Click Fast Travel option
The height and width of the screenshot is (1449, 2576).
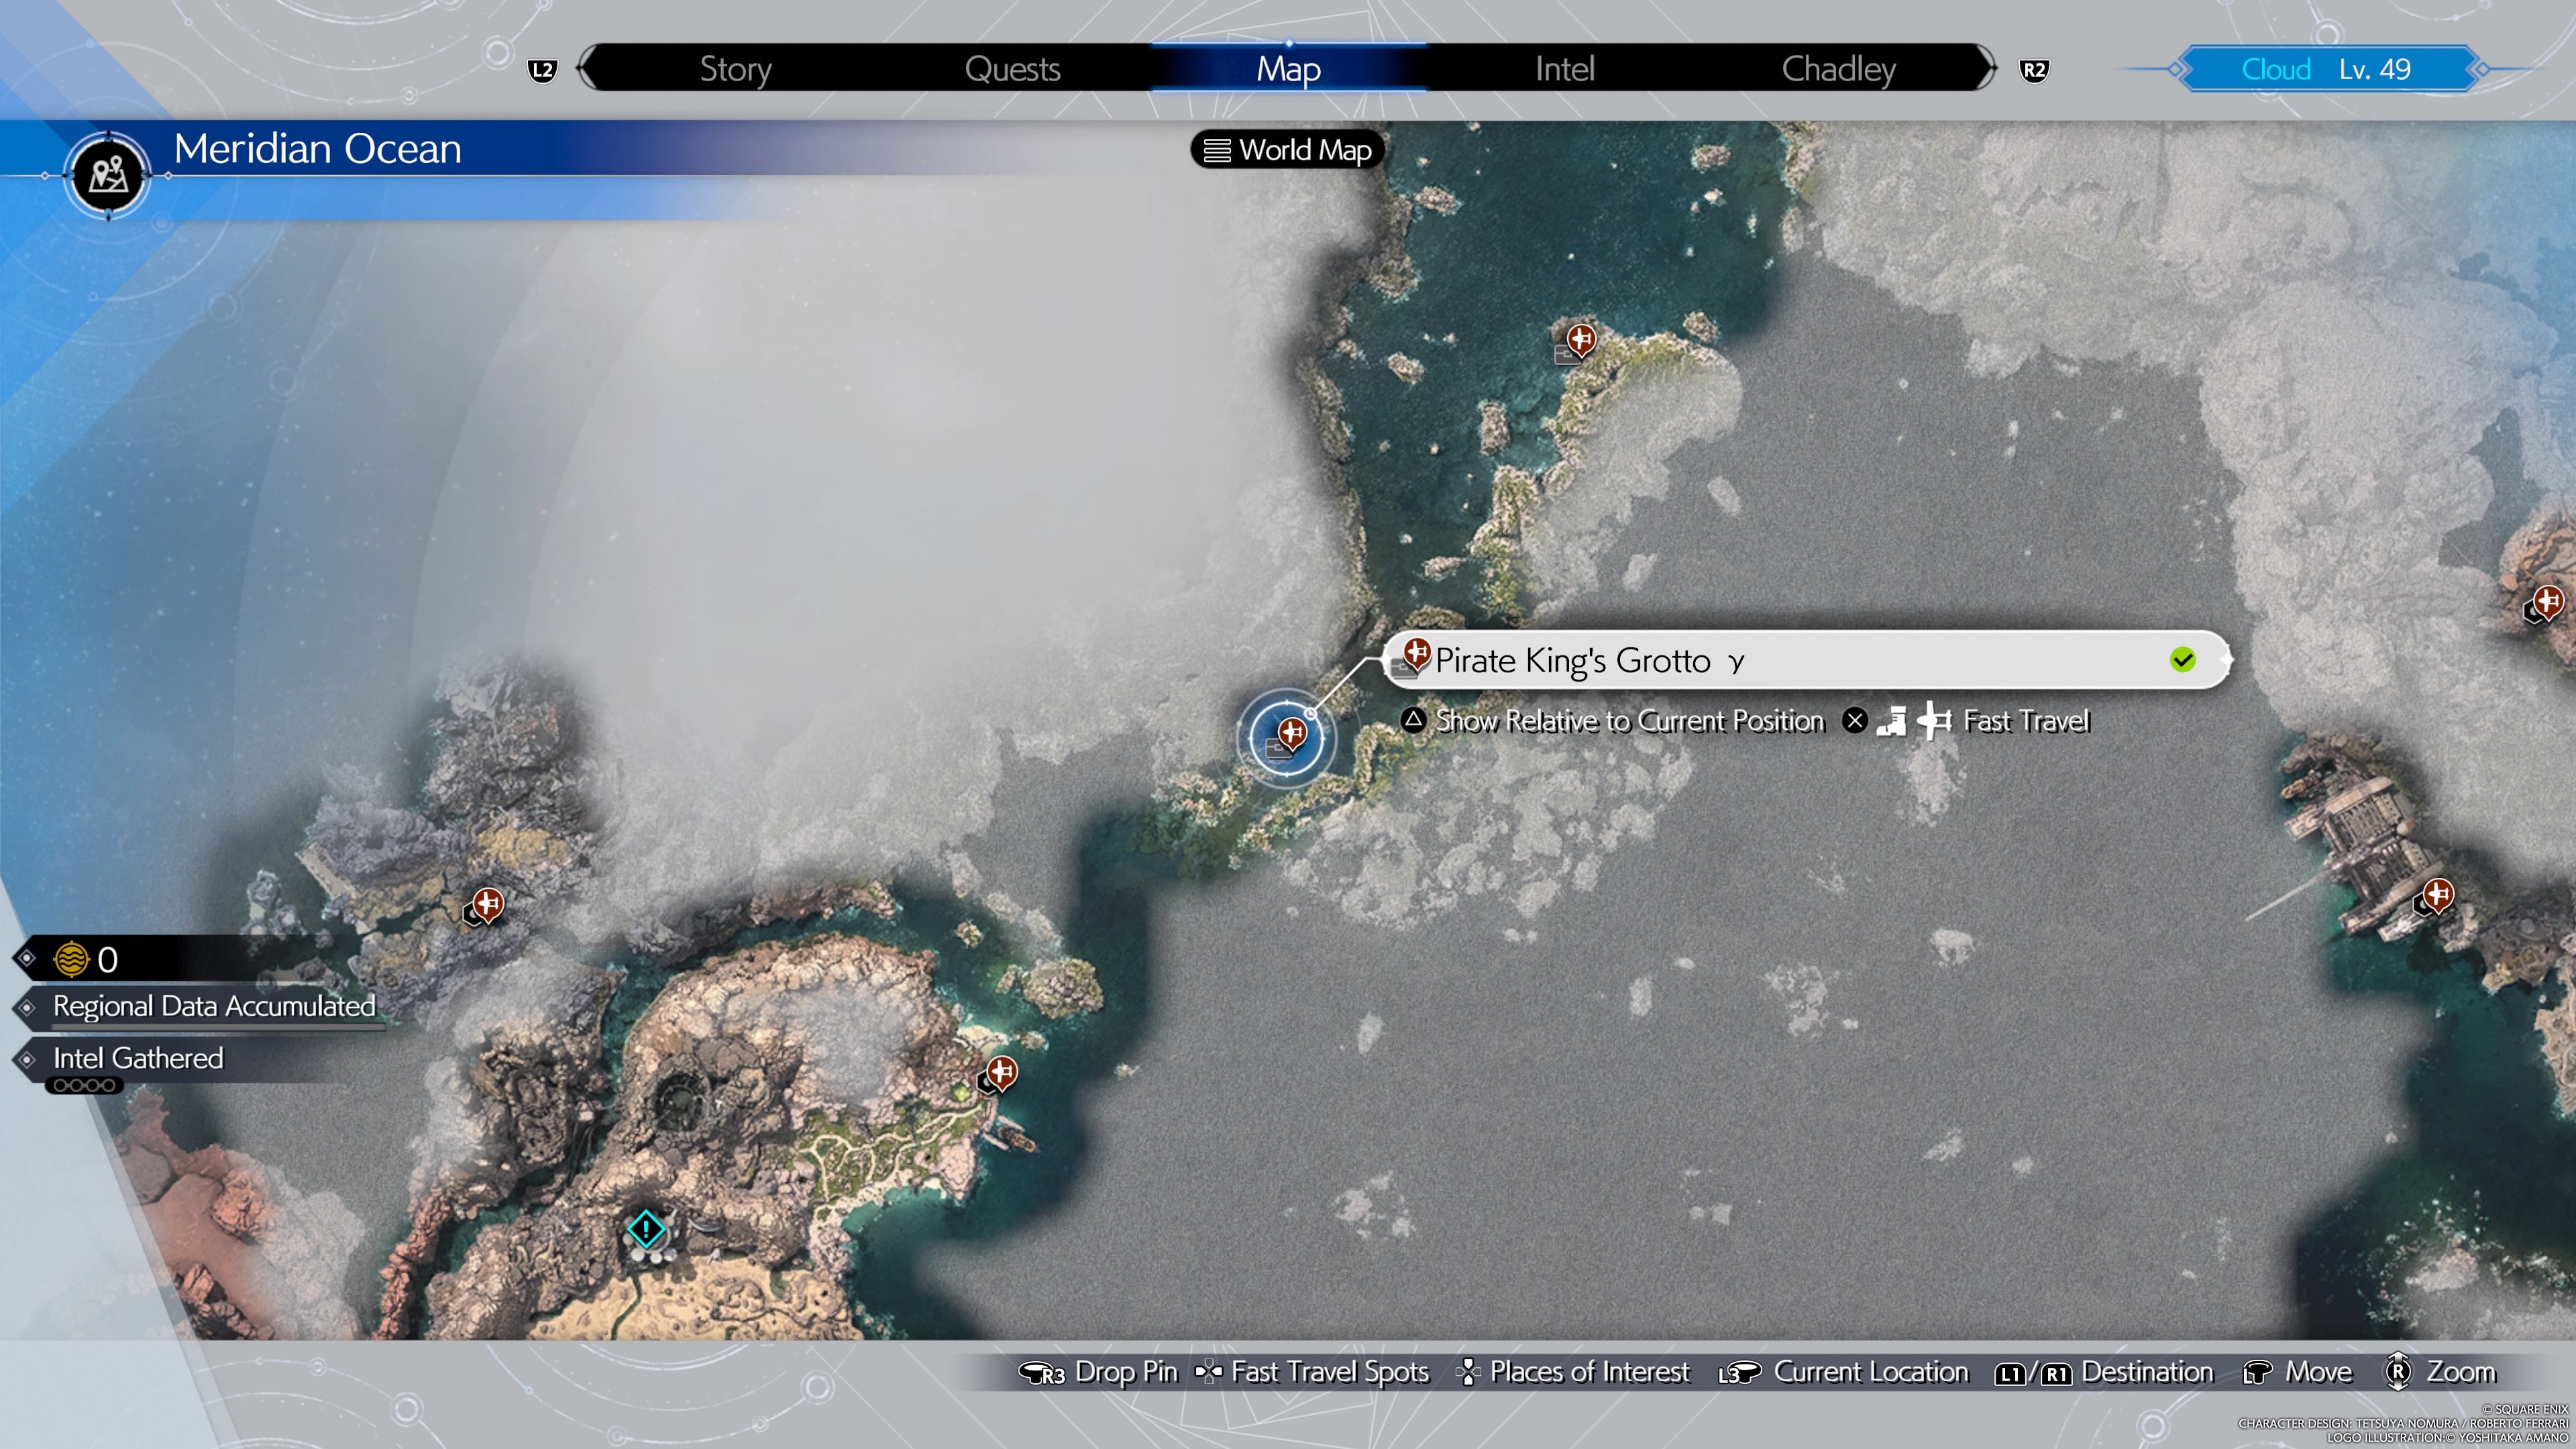point(2025,721)
